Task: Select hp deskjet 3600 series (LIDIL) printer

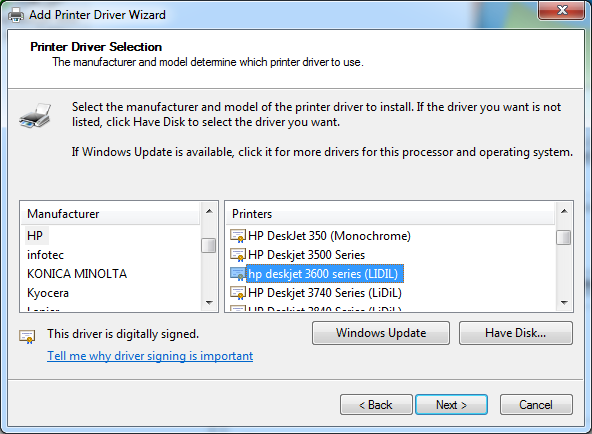Action: coord(325,274)
